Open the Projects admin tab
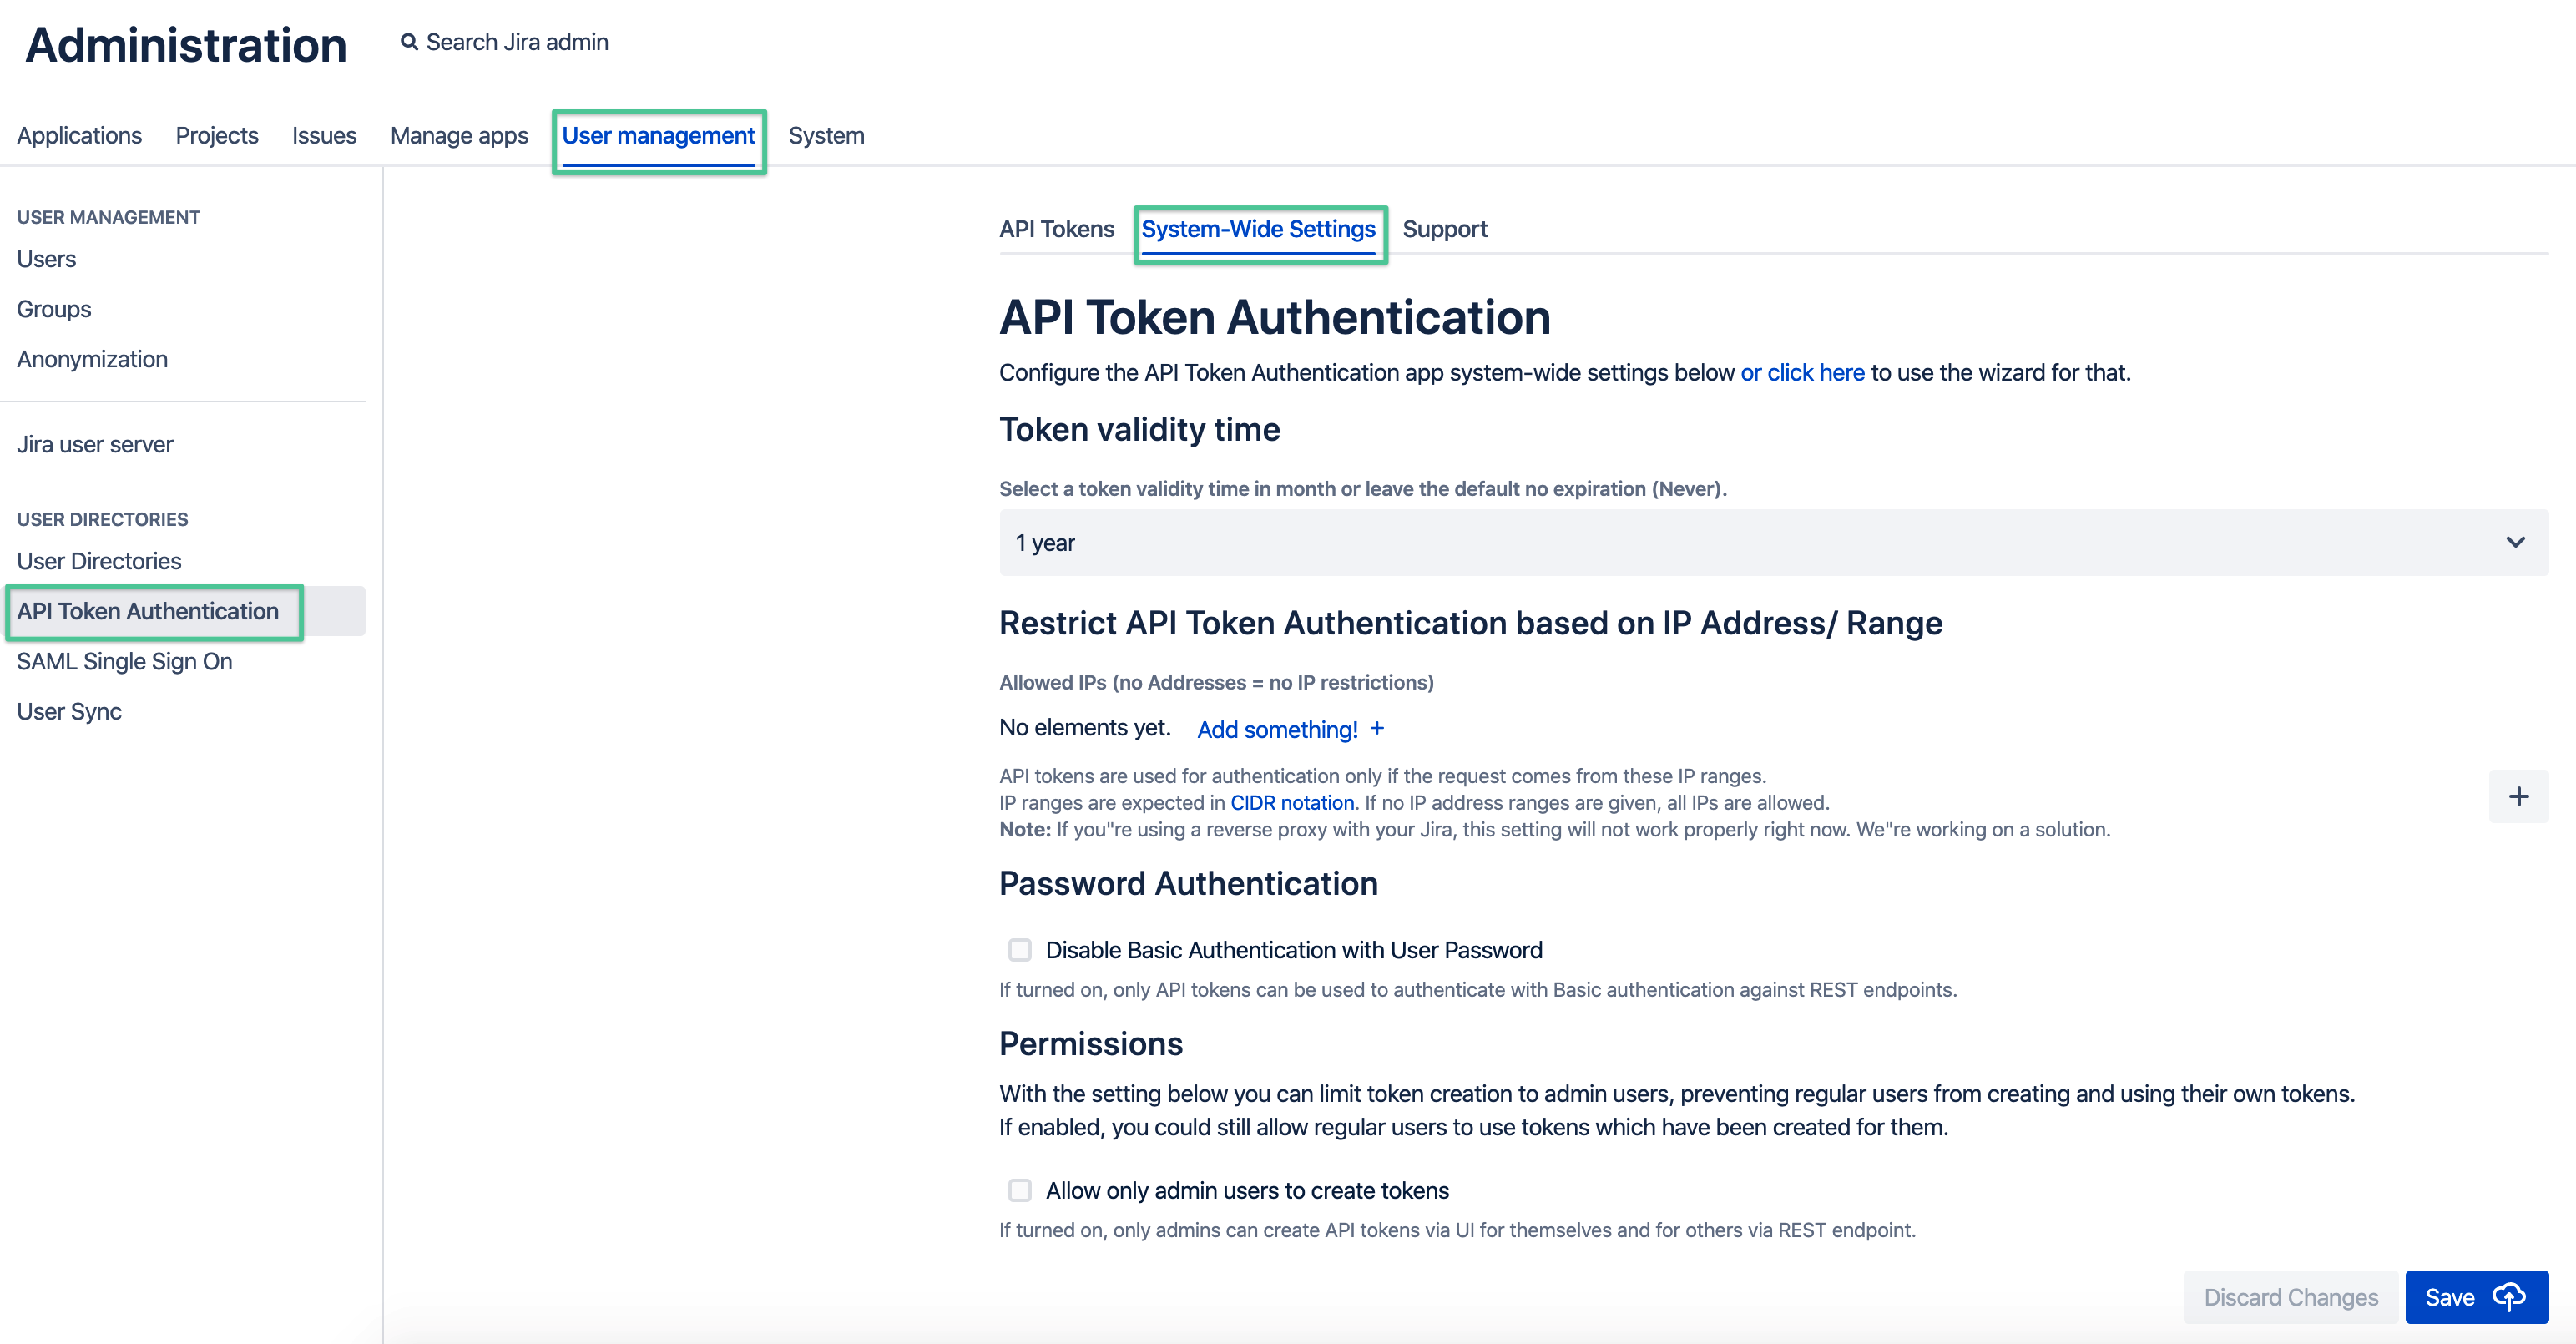The image size is (2576, 1344). tap(217, 135)
